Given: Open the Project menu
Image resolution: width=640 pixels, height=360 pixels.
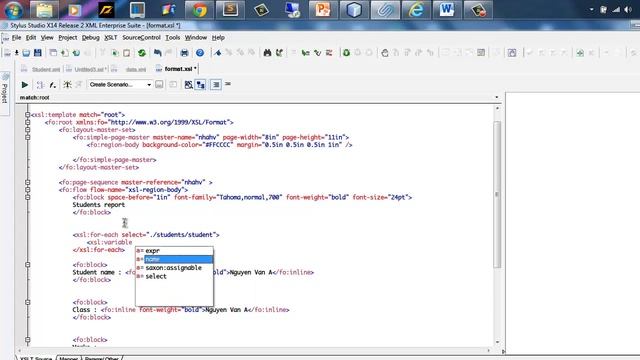Looking at the screenshot, I should [67, 38].
